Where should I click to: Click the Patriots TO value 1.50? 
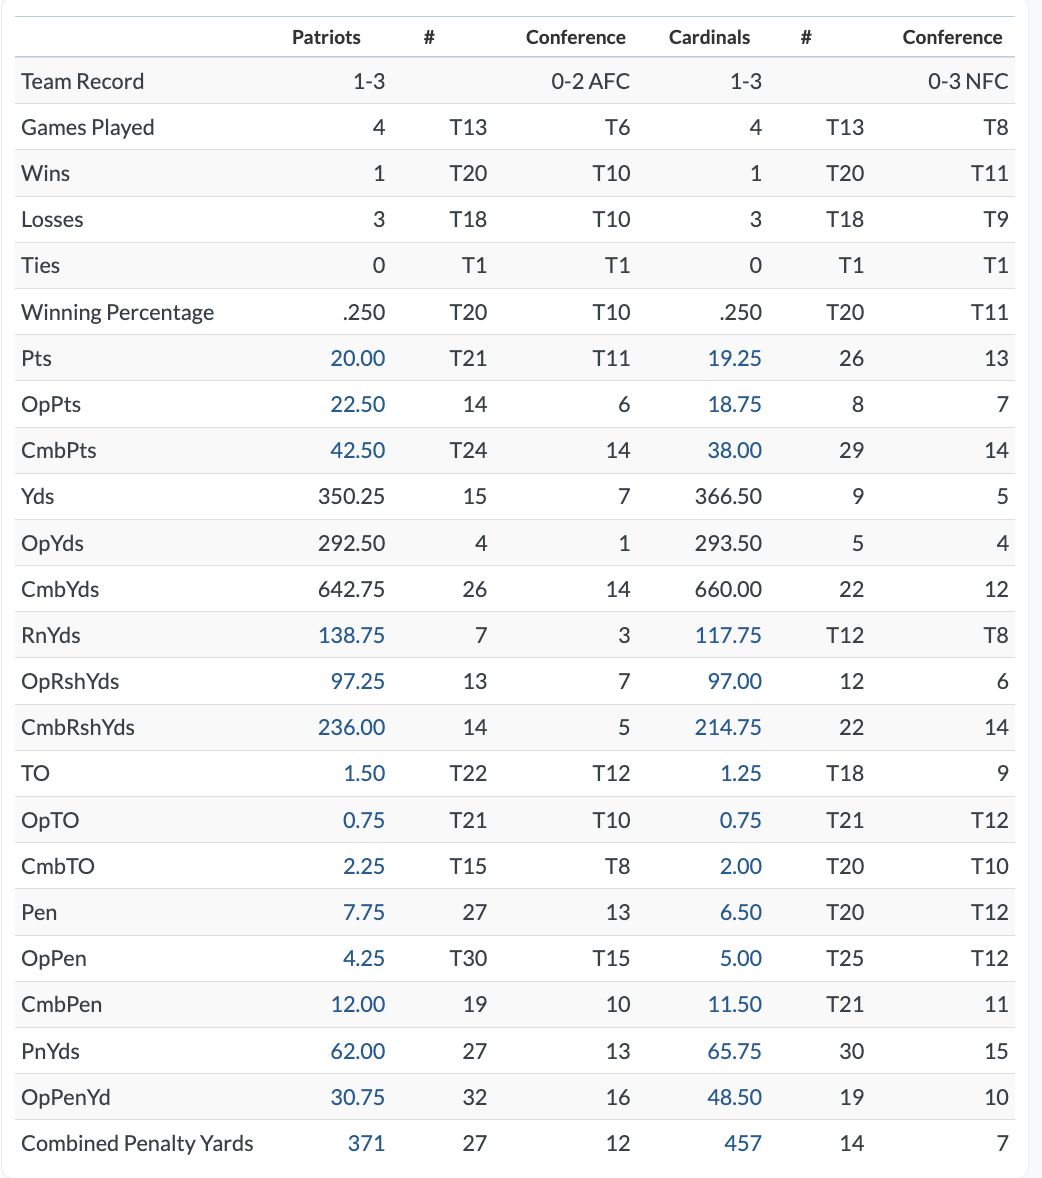363,773
